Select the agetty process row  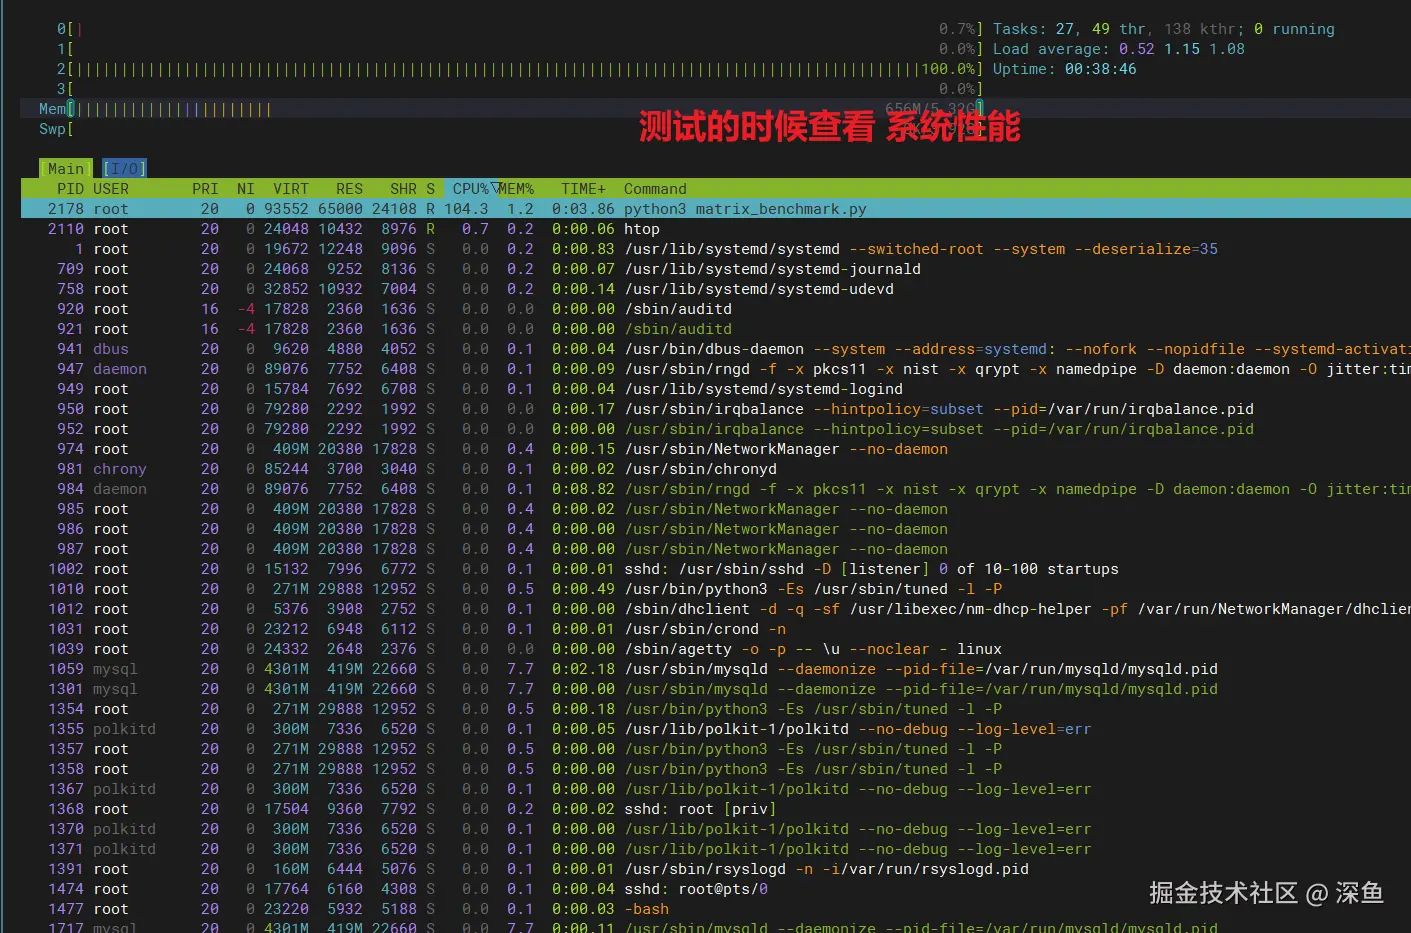[x=716, y=649]
